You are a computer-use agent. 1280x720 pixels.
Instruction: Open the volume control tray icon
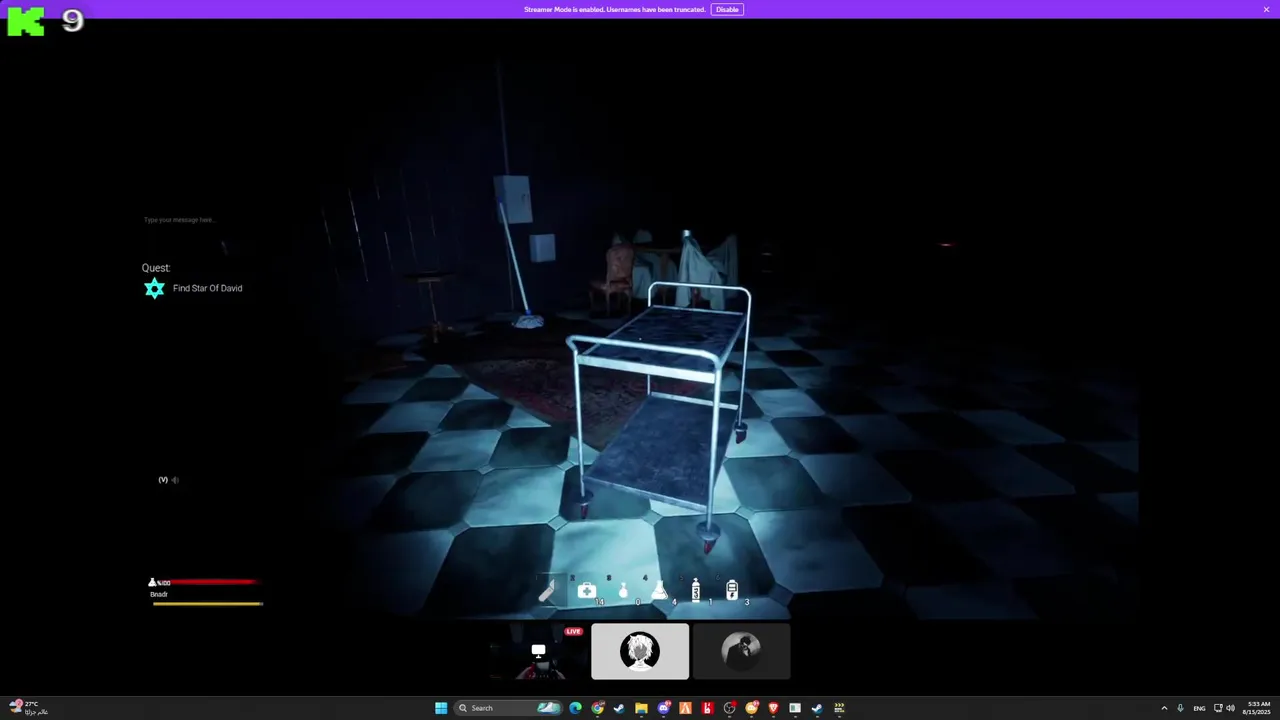1230,708
